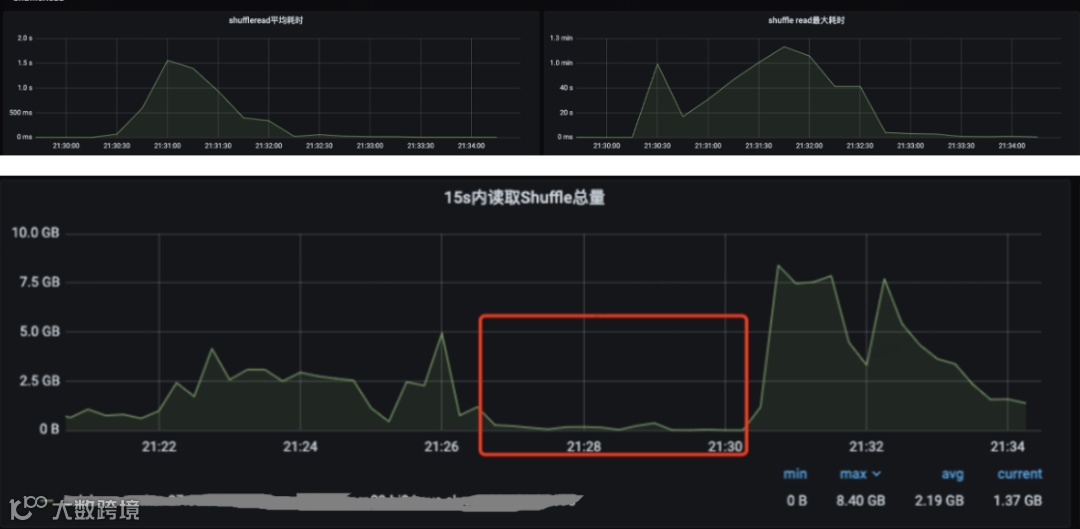The height and width of the screenshot is (529, 1080).
Task: Select the 8.40 GB max legend value
Action: pos(862,500)
